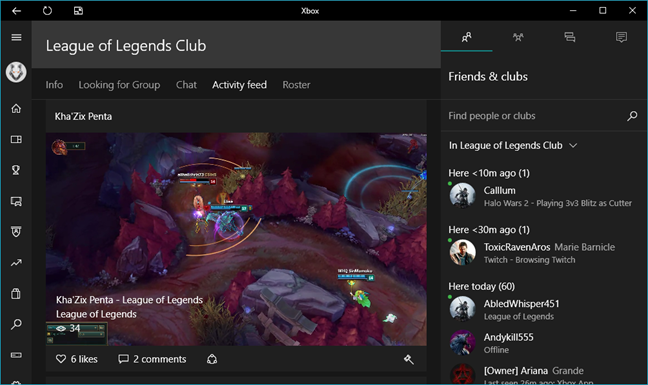The image size is (648, 385).
Task: Refresh the page with reload icon
Action: pyautogui.click(x=48, y=11)
